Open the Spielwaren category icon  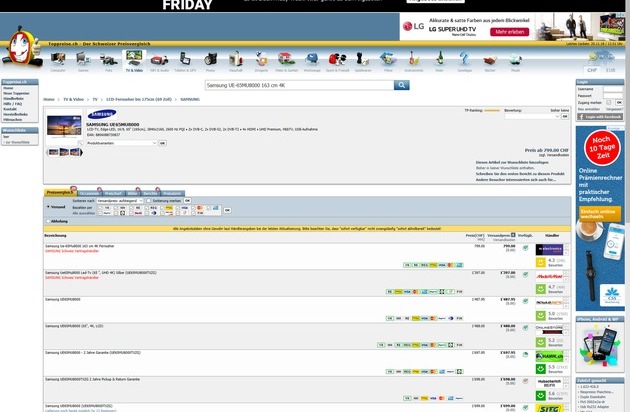363,60
